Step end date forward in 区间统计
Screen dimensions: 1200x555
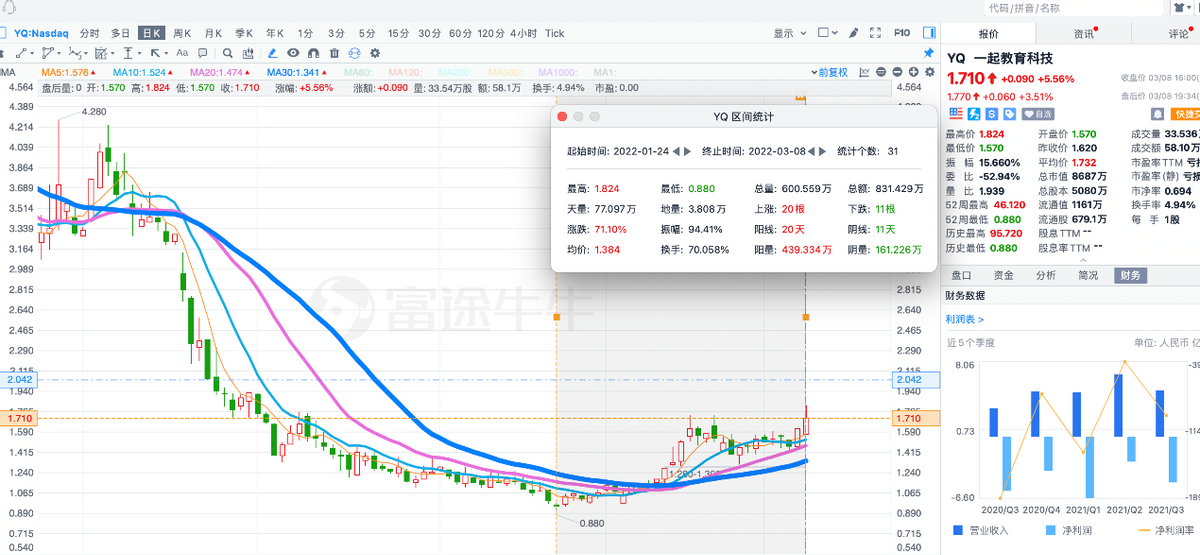[822, 151]
